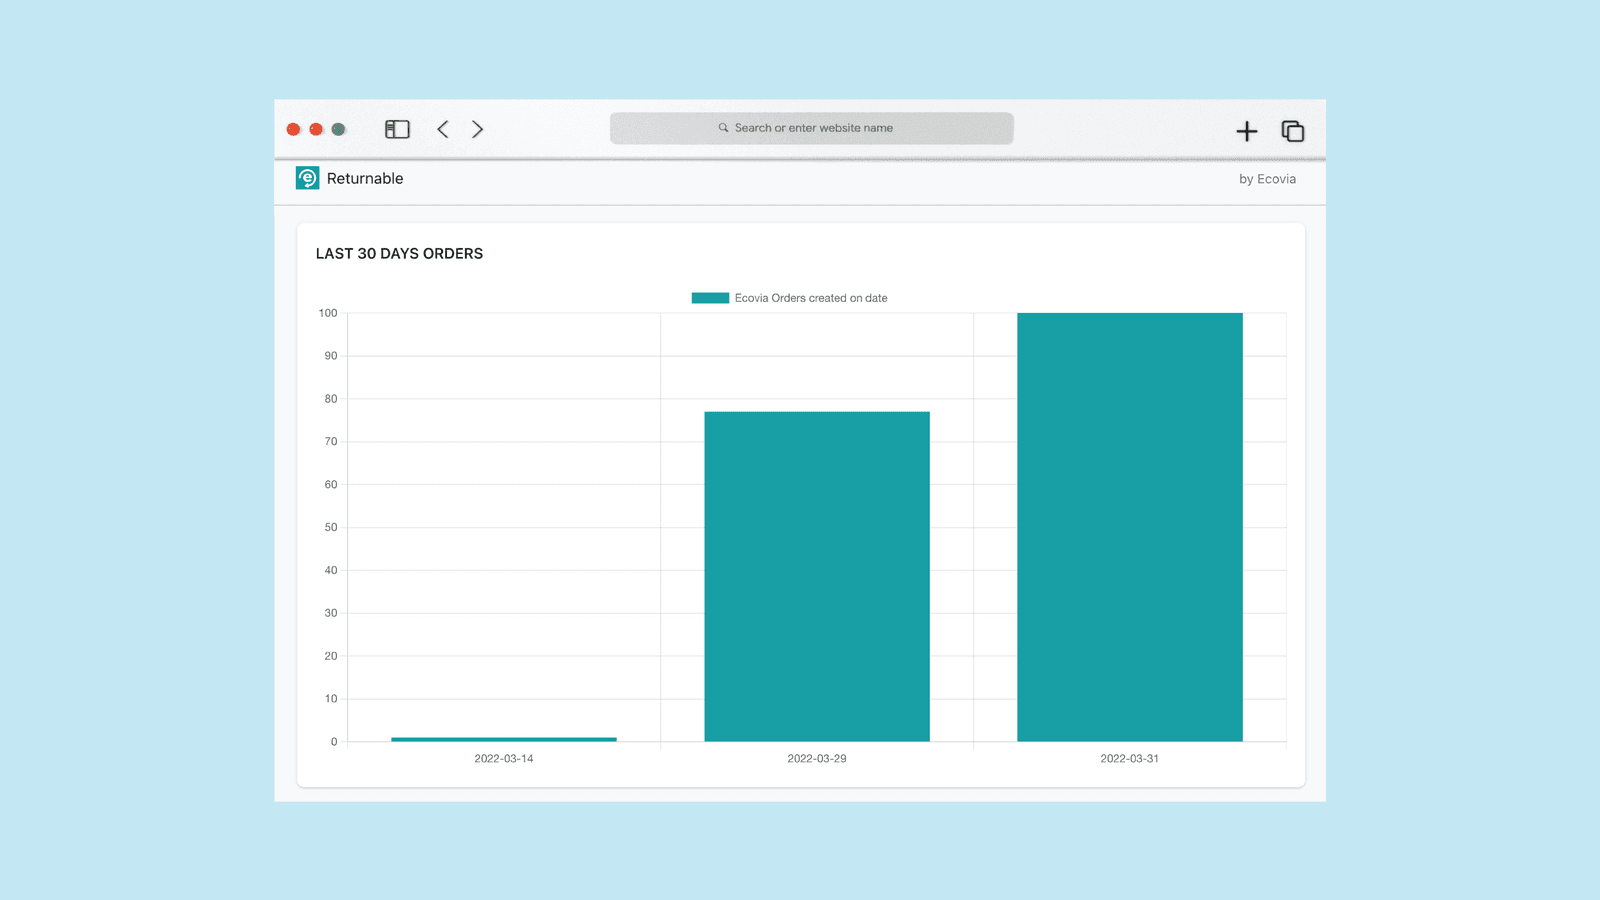Toggle the Ecovia Orders legend entry

click(x=811, y=297)
